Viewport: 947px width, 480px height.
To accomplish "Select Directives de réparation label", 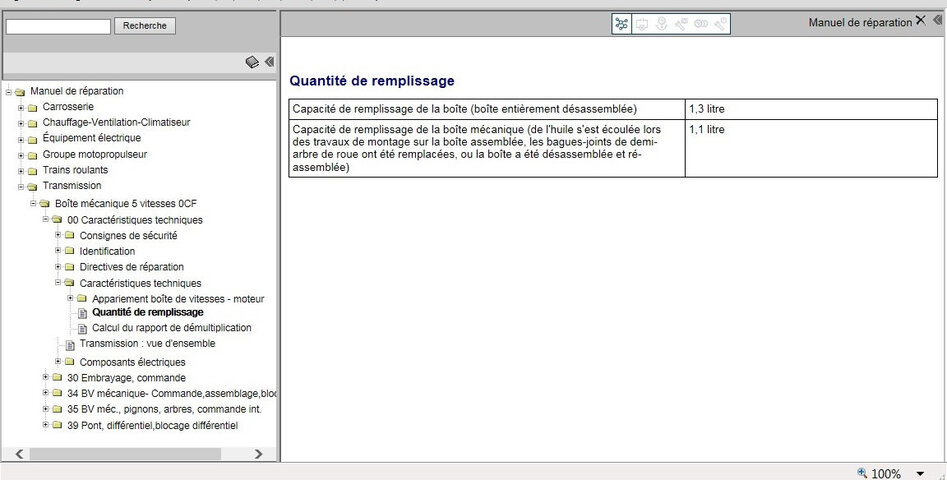I will coord(132,267).
